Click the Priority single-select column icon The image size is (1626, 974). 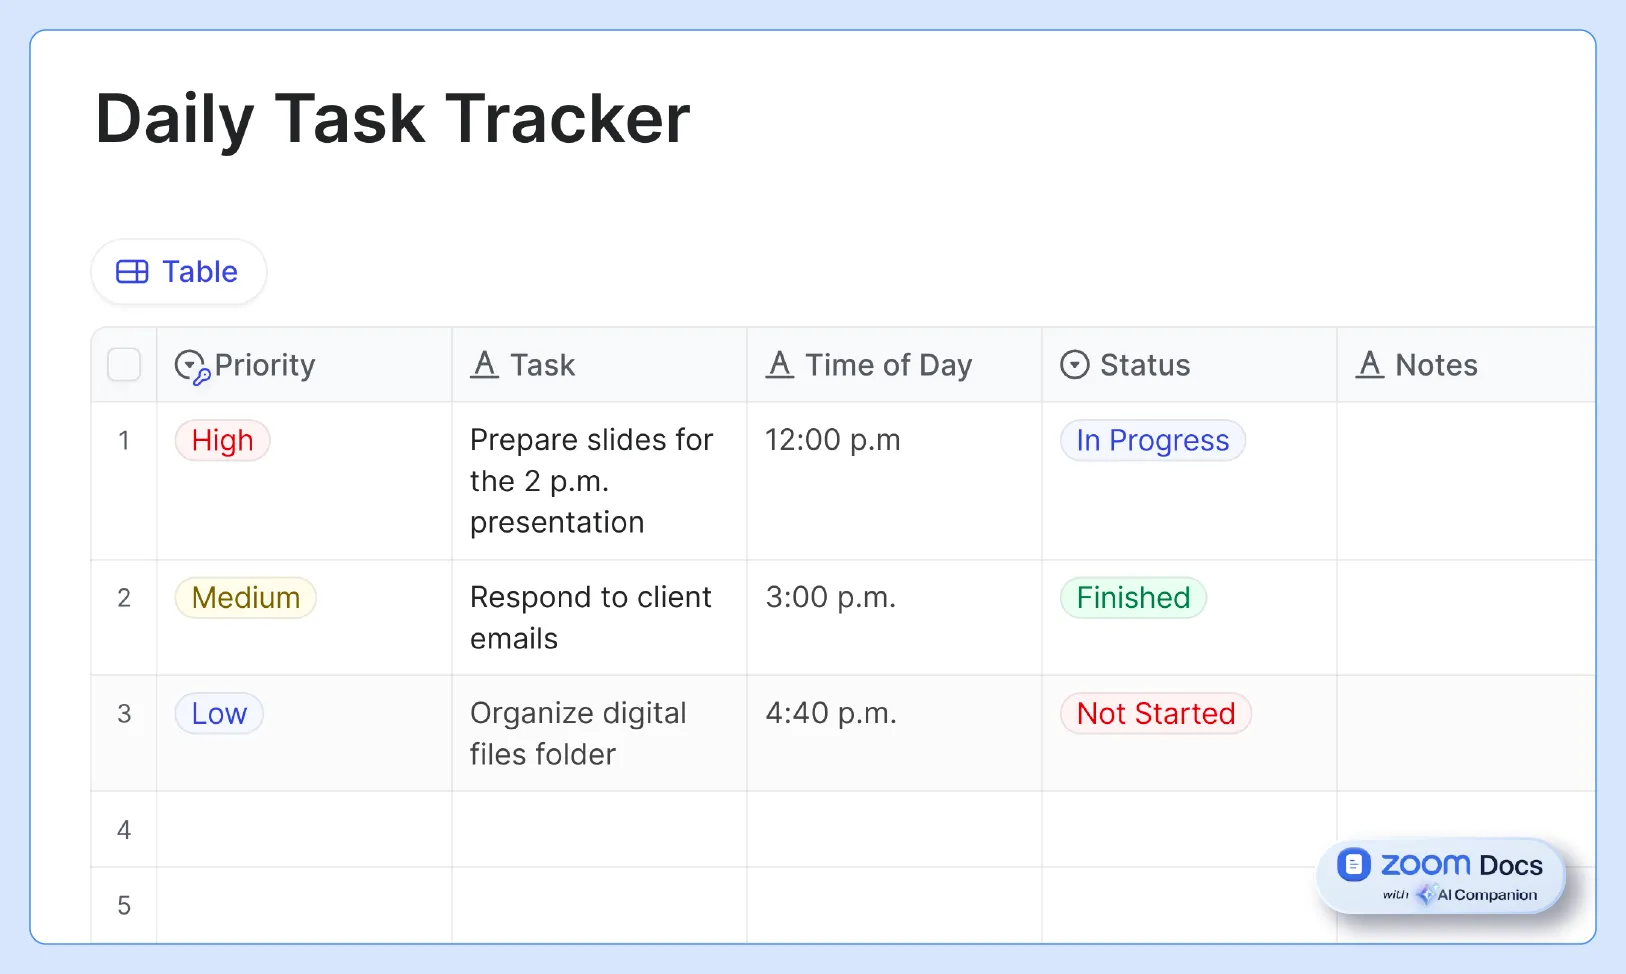[x=191, y=365]
